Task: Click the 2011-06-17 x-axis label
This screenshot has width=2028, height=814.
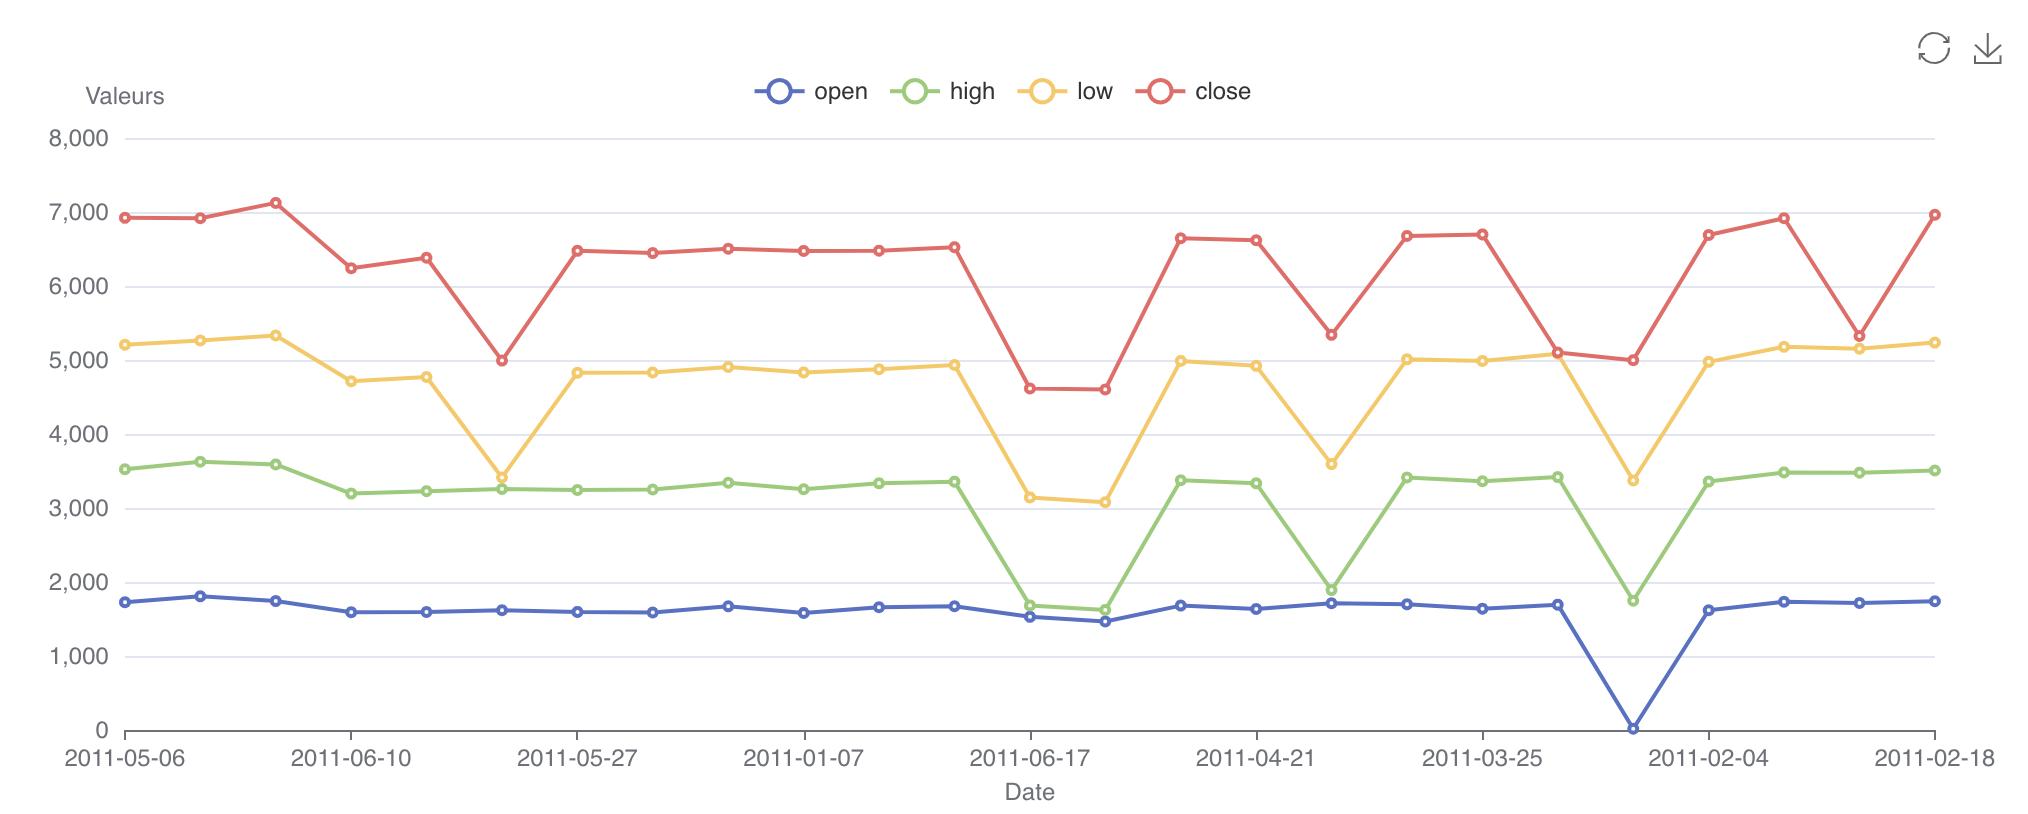Action: (x=1029, y=758)
